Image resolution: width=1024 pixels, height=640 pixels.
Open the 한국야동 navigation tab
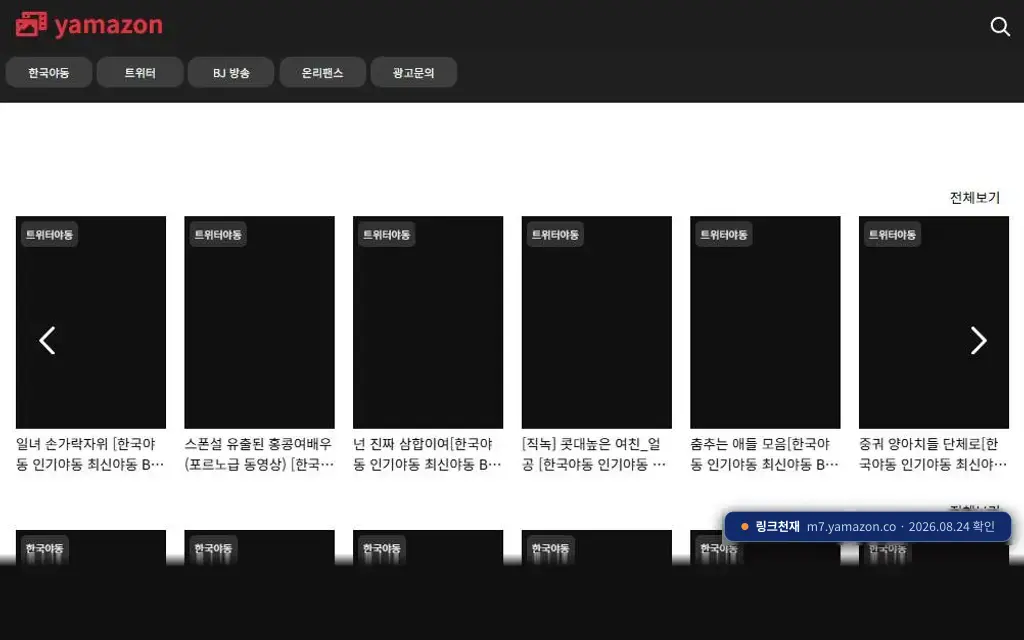pos(49,72)
